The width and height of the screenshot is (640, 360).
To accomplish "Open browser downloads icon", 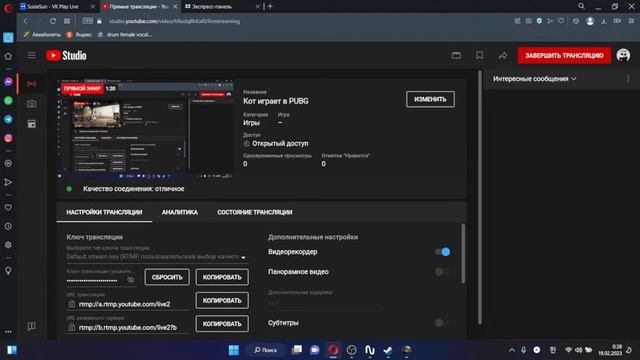I will click(604, 21).
